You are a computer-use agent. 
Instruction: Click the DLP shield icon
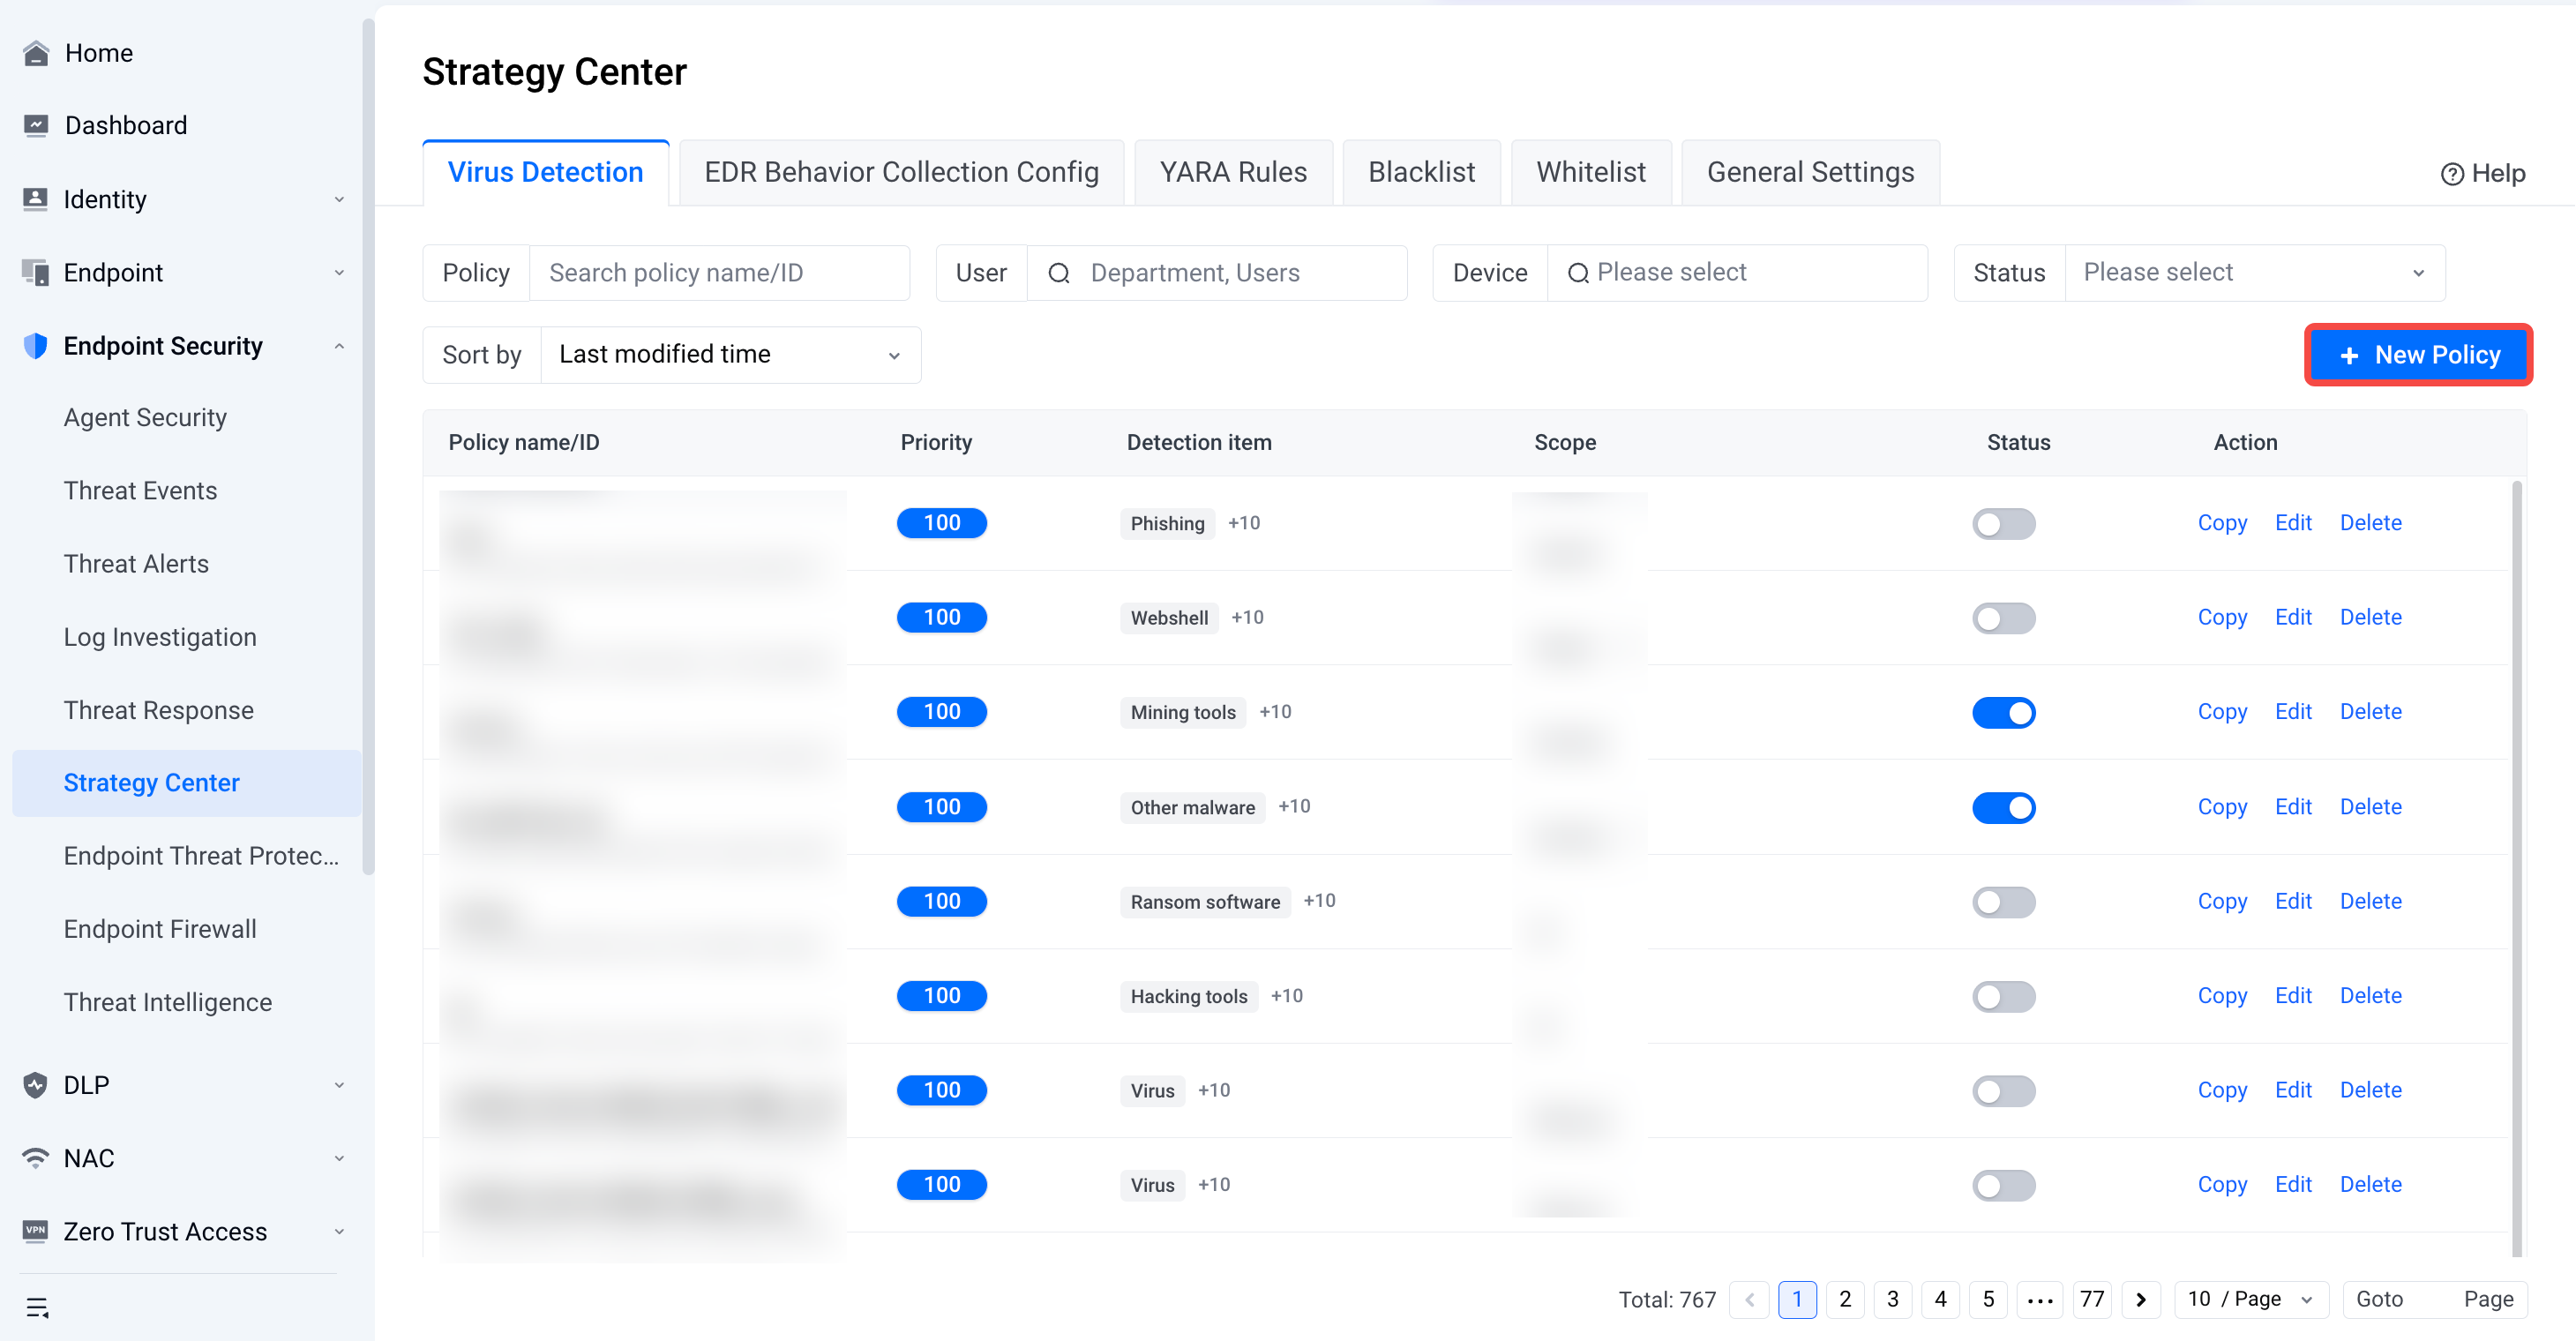pyautogui.click(x=35, y=1085)
